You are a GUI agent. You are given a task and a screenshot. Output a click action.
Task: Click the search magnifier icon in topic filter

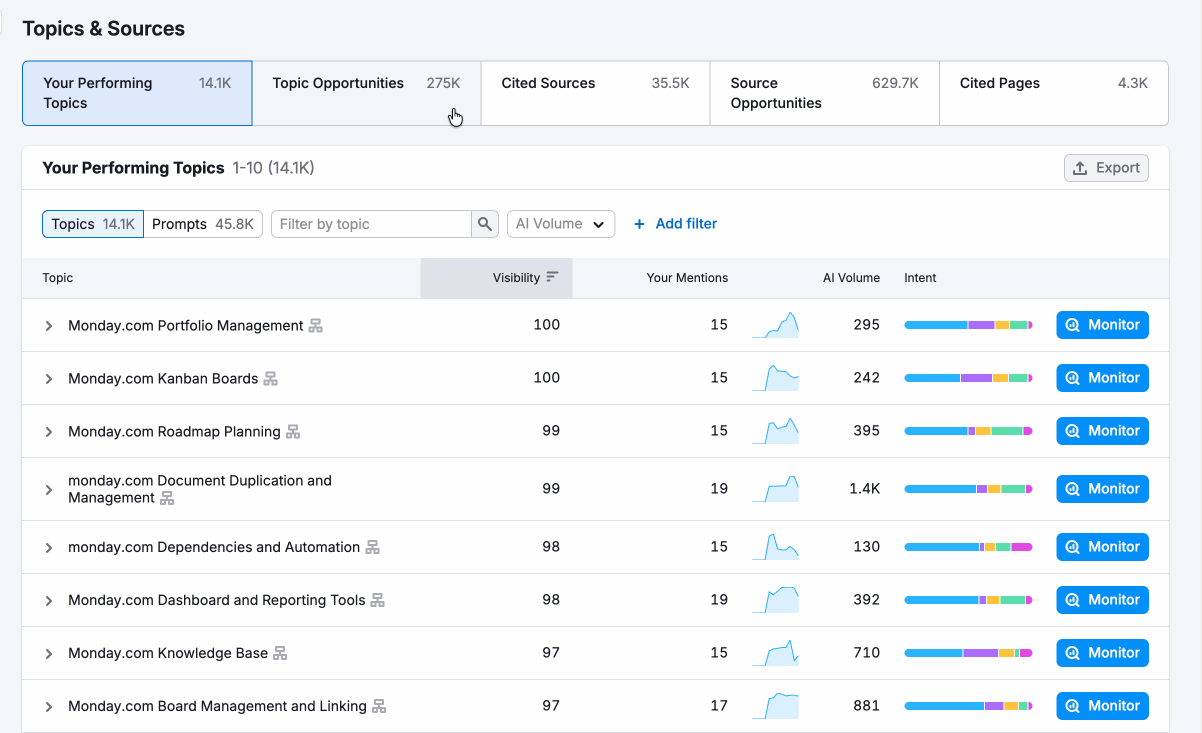tap(485, 224)
